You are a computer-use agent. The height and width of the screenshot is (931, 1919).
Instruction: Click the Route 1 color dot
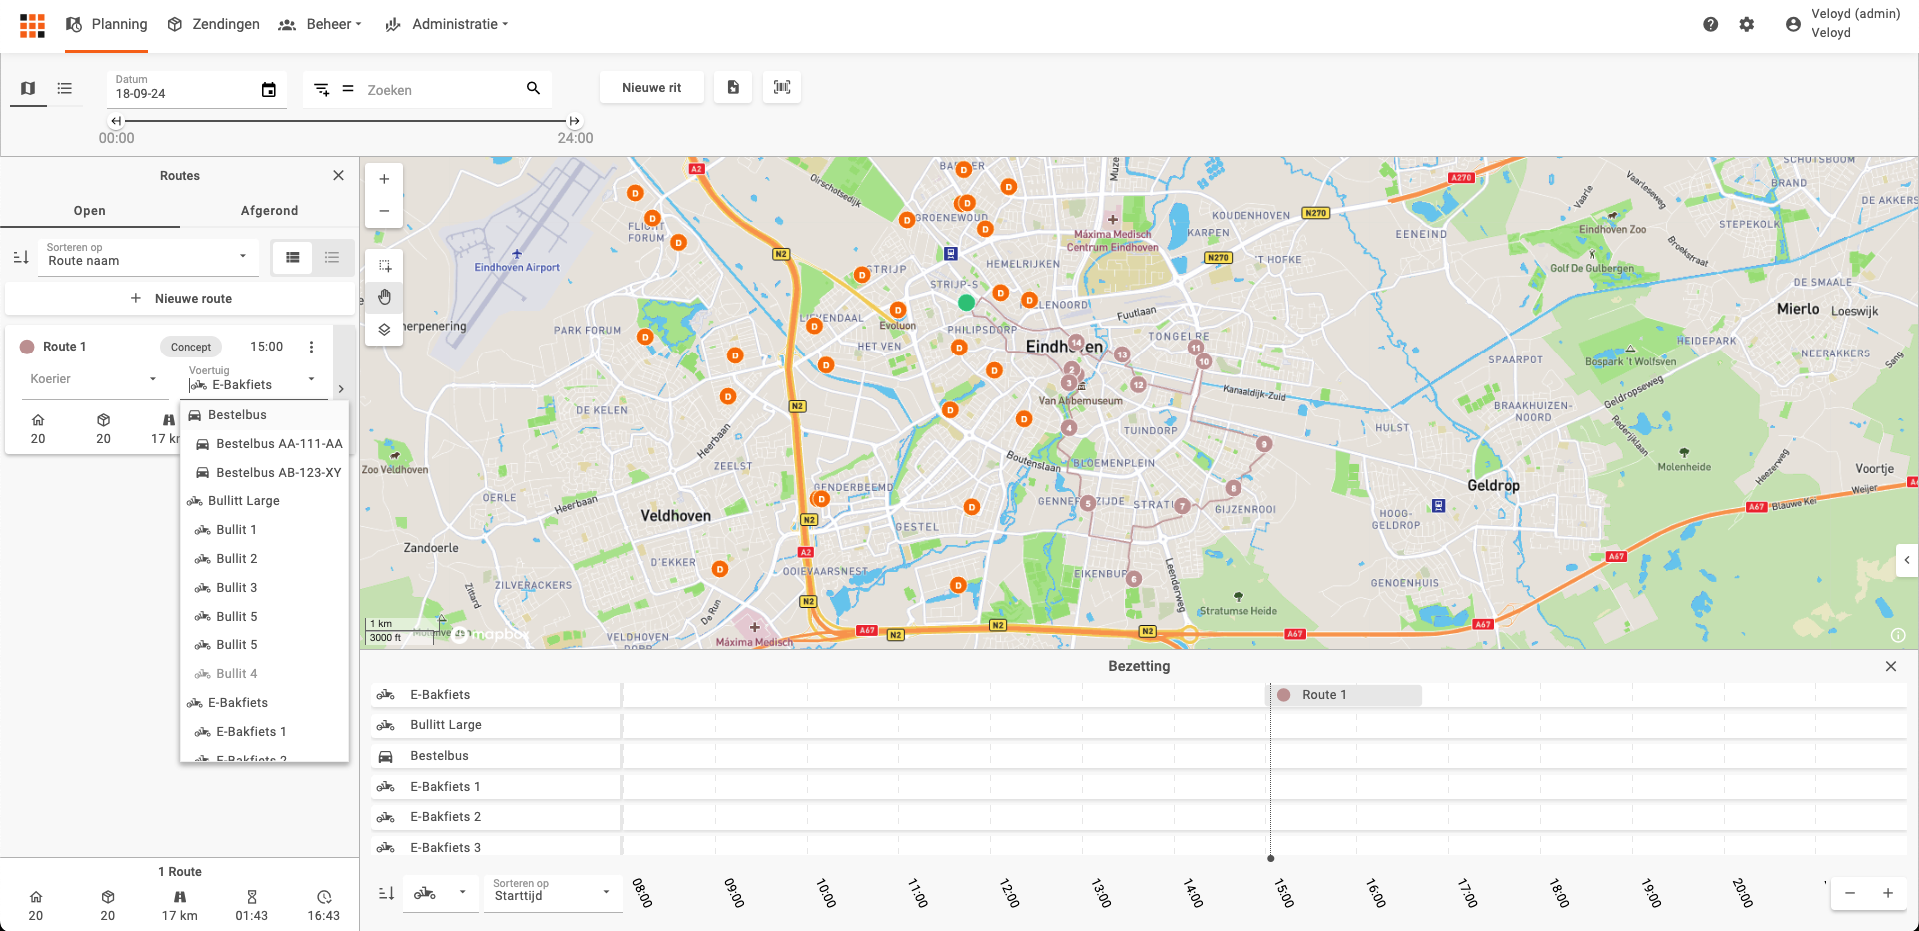27,347
